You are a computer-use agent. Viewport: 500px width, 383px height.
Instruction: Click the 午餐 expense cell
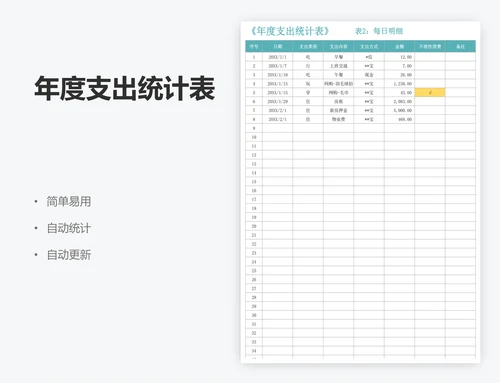339,75
